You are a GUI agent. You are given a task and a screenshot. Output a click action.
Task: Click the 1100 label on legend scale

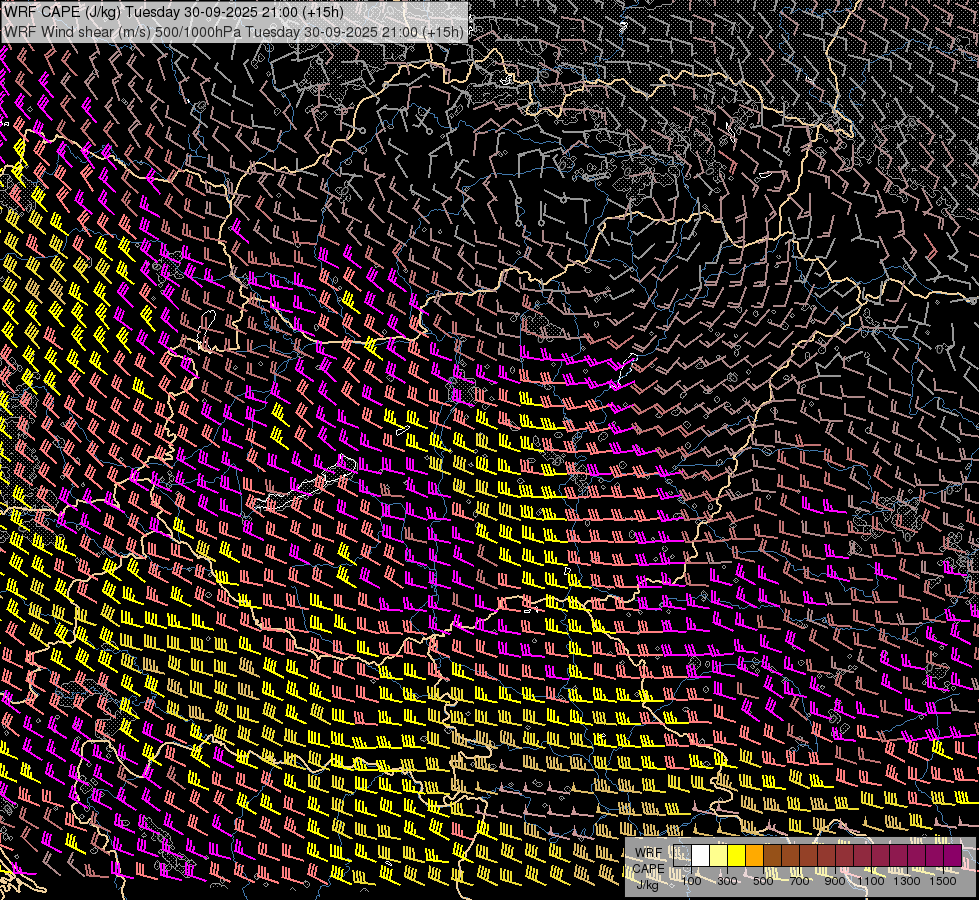[872, 881]
